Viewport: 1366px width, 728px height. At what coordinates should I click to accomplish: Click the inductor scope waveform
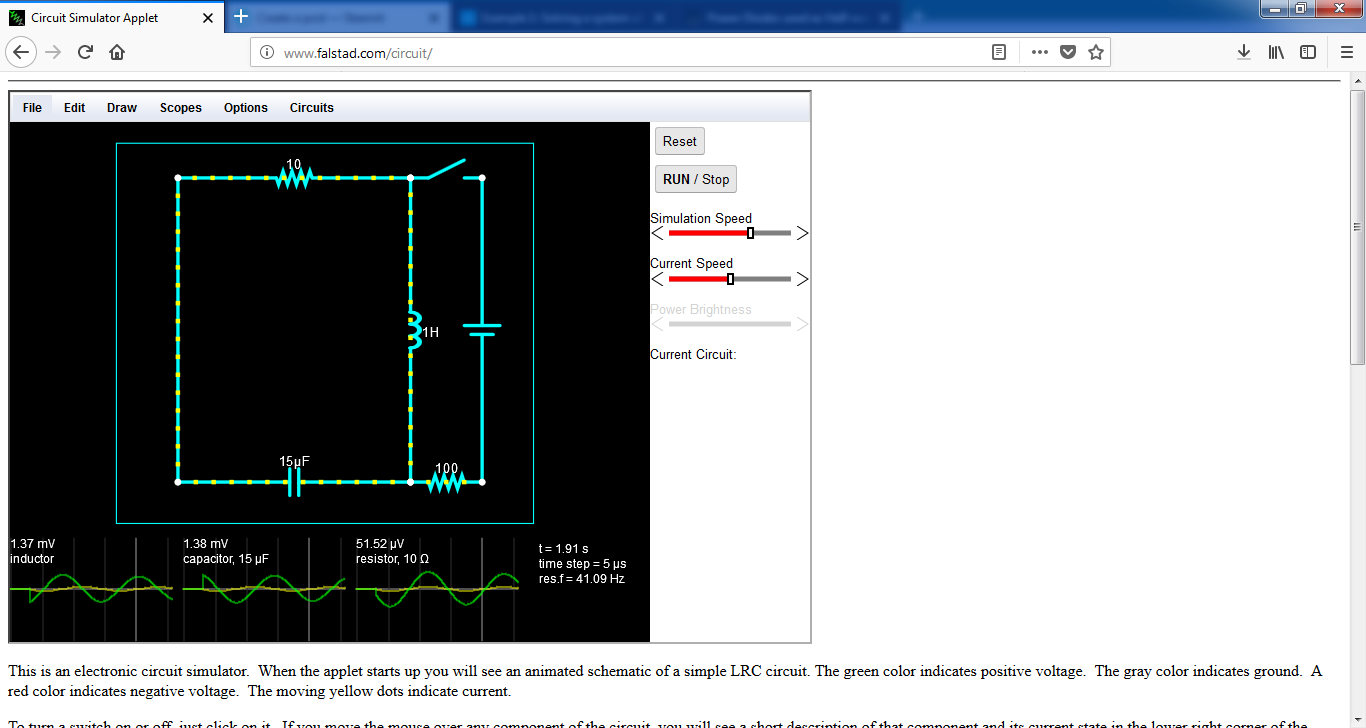tap(91, 588)
